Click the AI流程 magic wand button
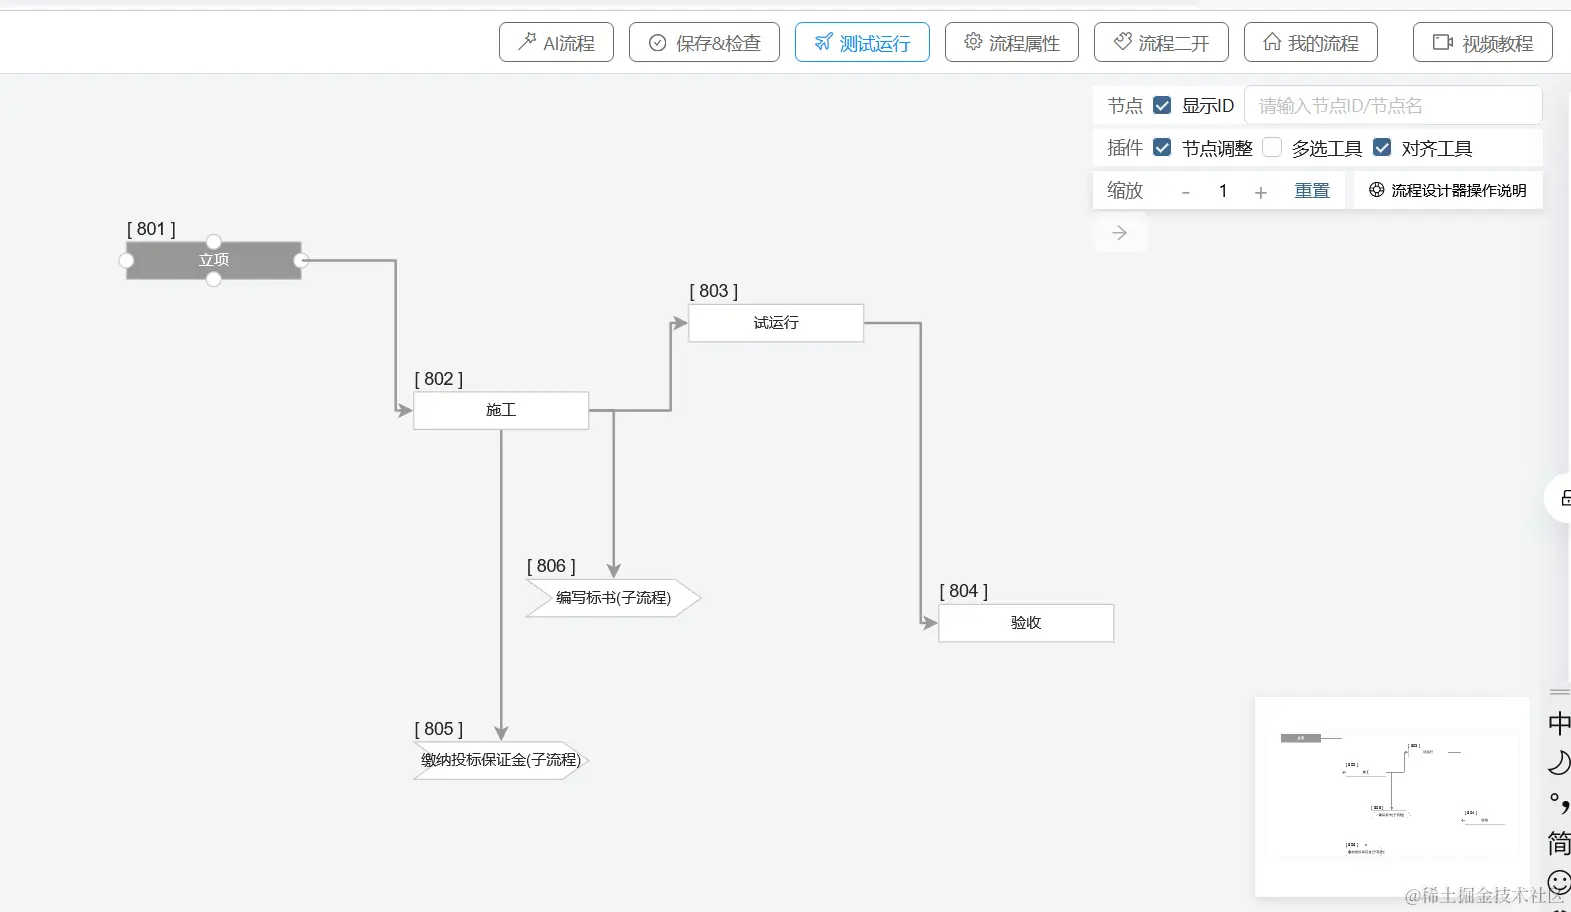 pos(556,43)
